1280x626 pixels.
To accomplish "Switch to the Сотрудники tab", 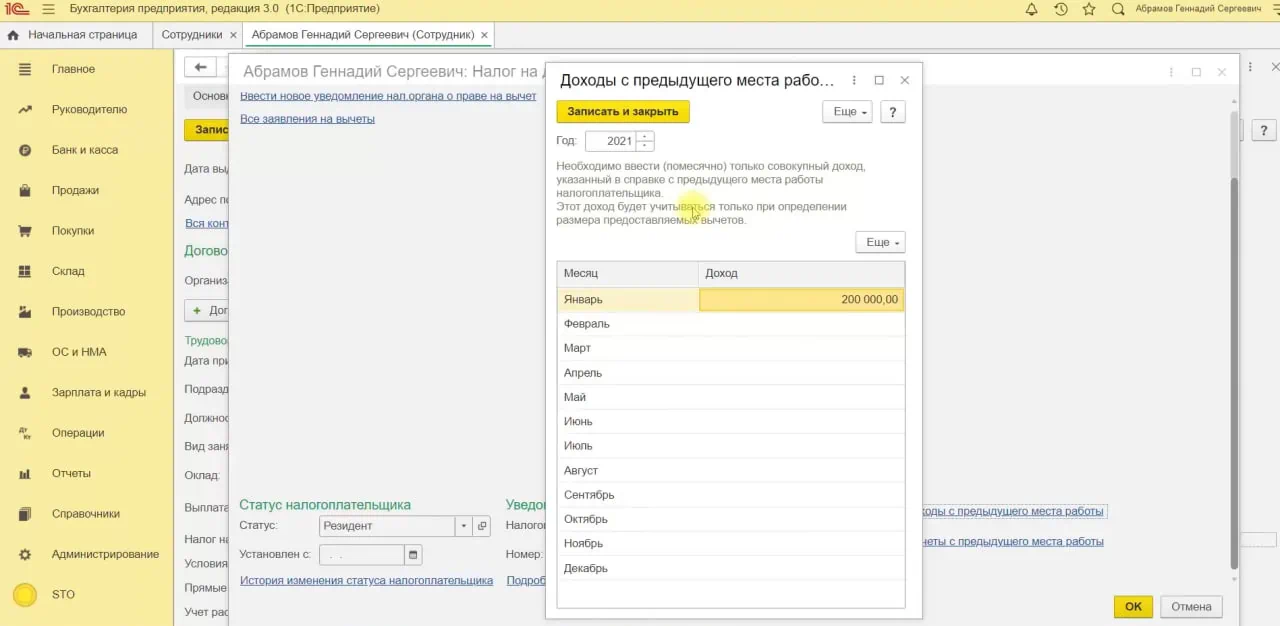I will coord(192,35).
